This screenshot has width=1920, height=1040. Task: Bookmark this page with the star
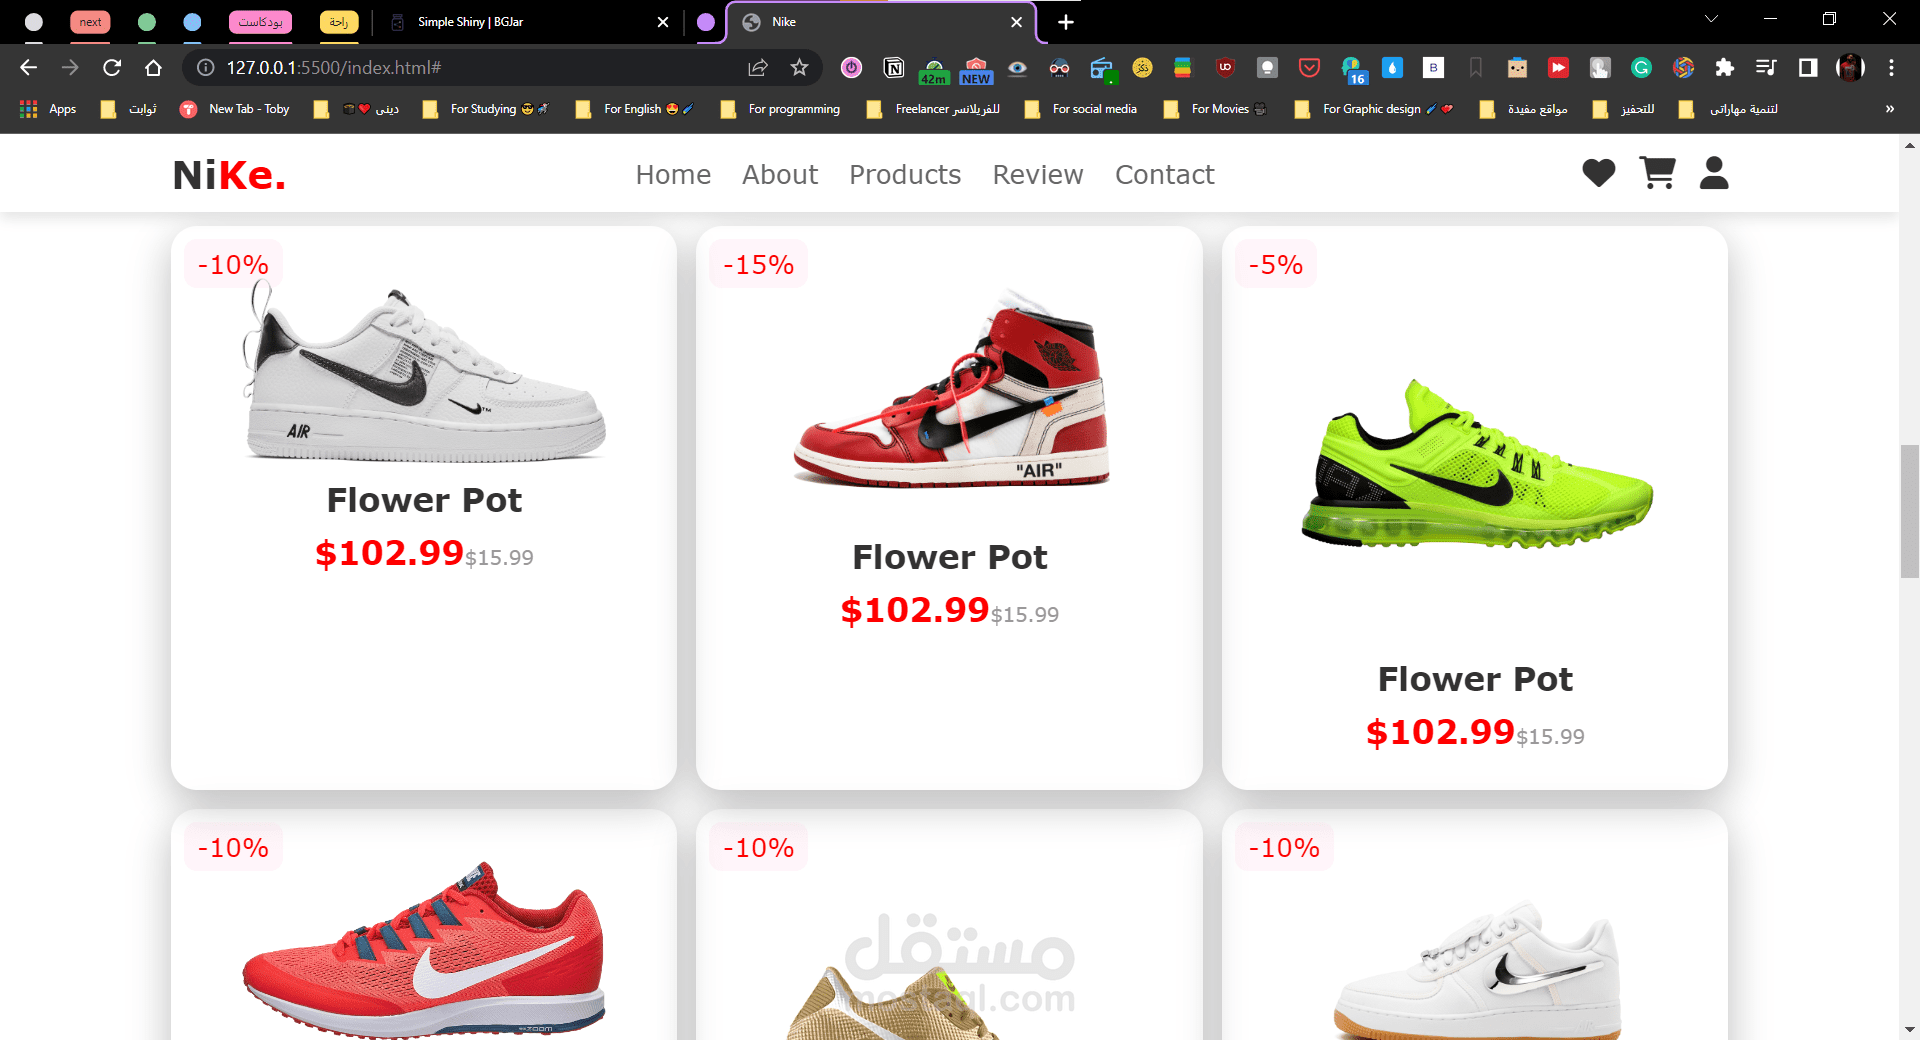(799, 67)
